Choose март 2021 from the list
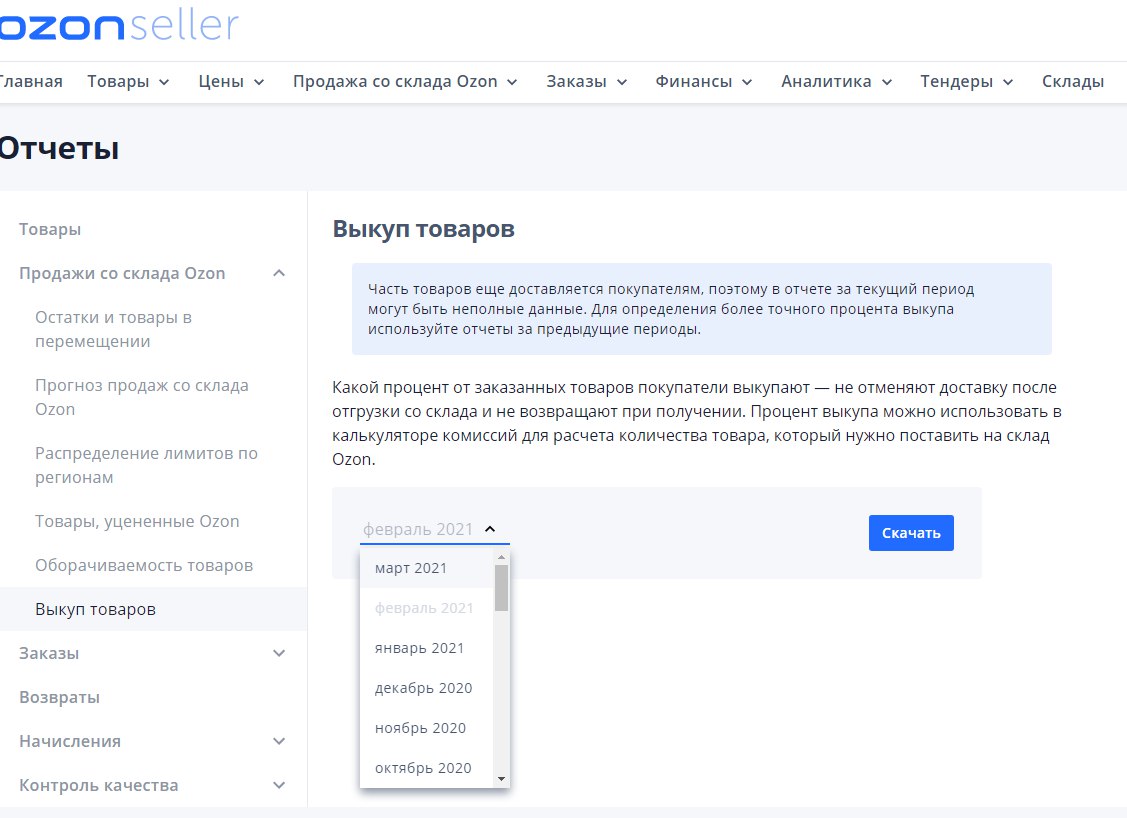 426,568
